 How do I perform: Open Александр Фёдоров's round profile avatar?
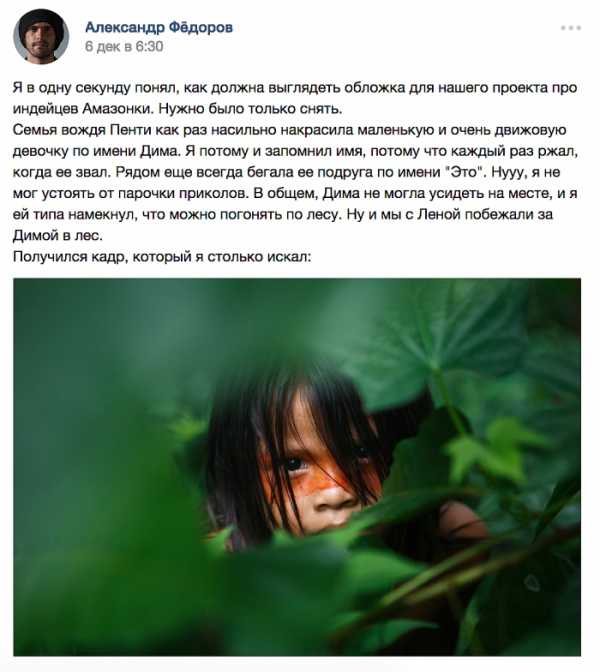coord(41,36)
